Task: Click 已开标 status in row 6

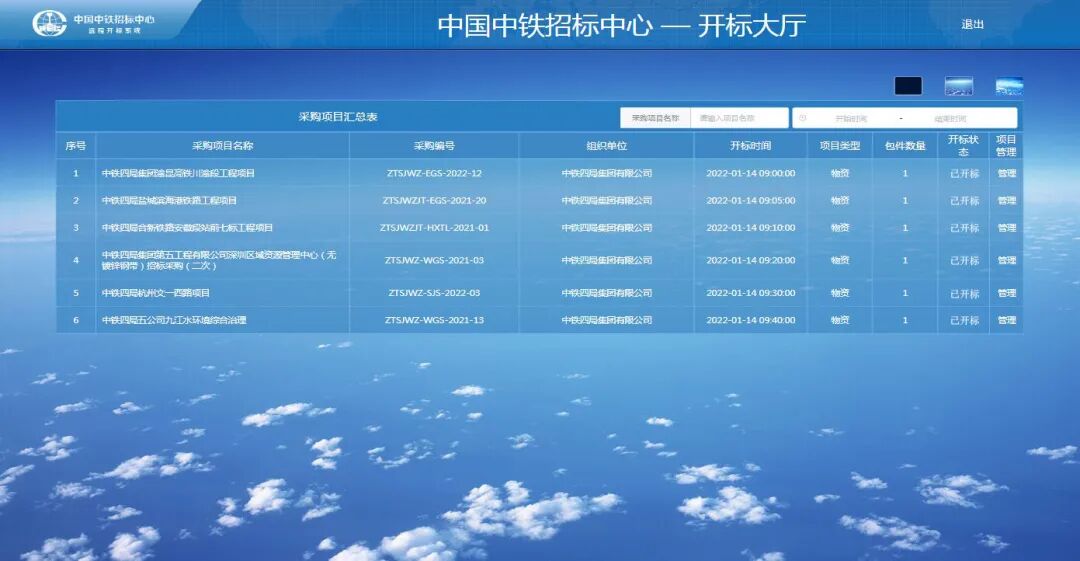Action: [964, 320]
